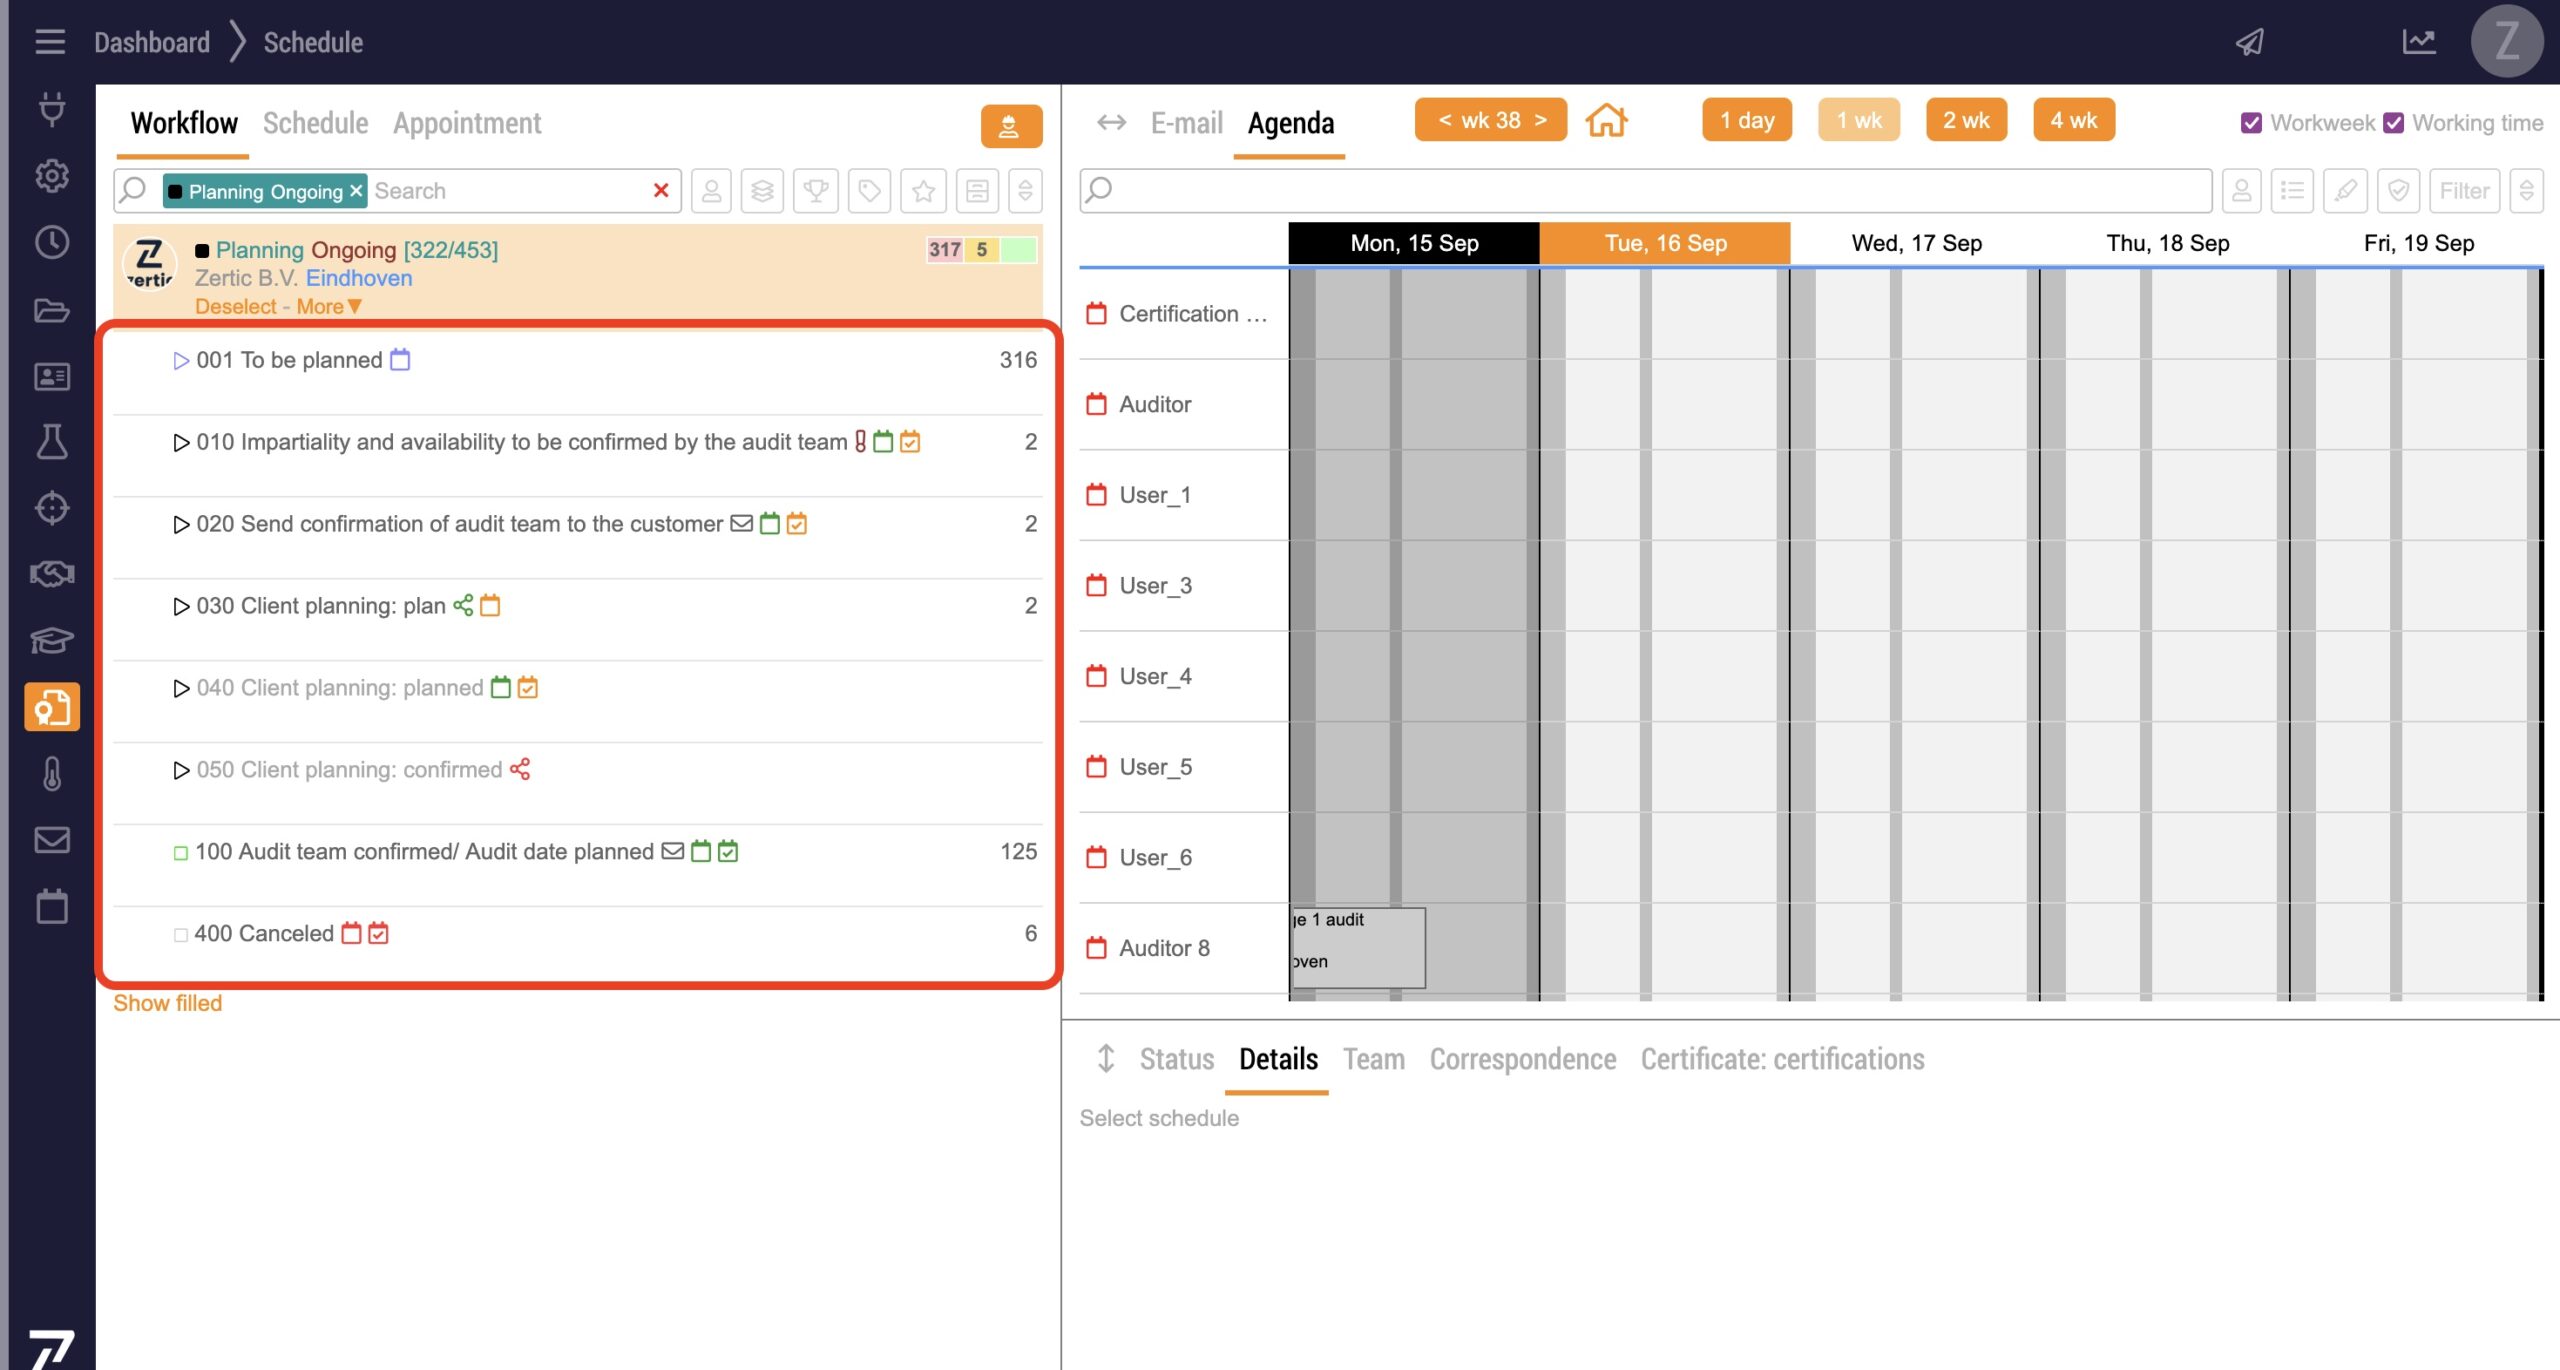Screen dimensions: 2560x1370
Task: Open the graduation cap icon in sidebar
Action: 51,640
